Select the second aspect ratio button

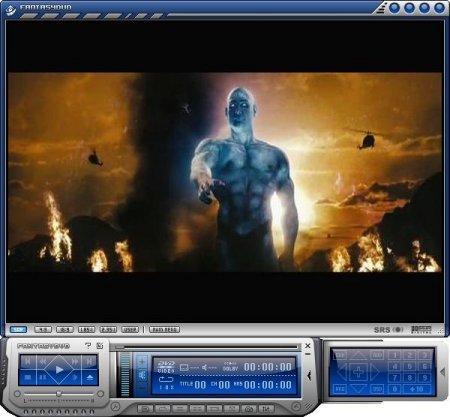click(43, 330)
